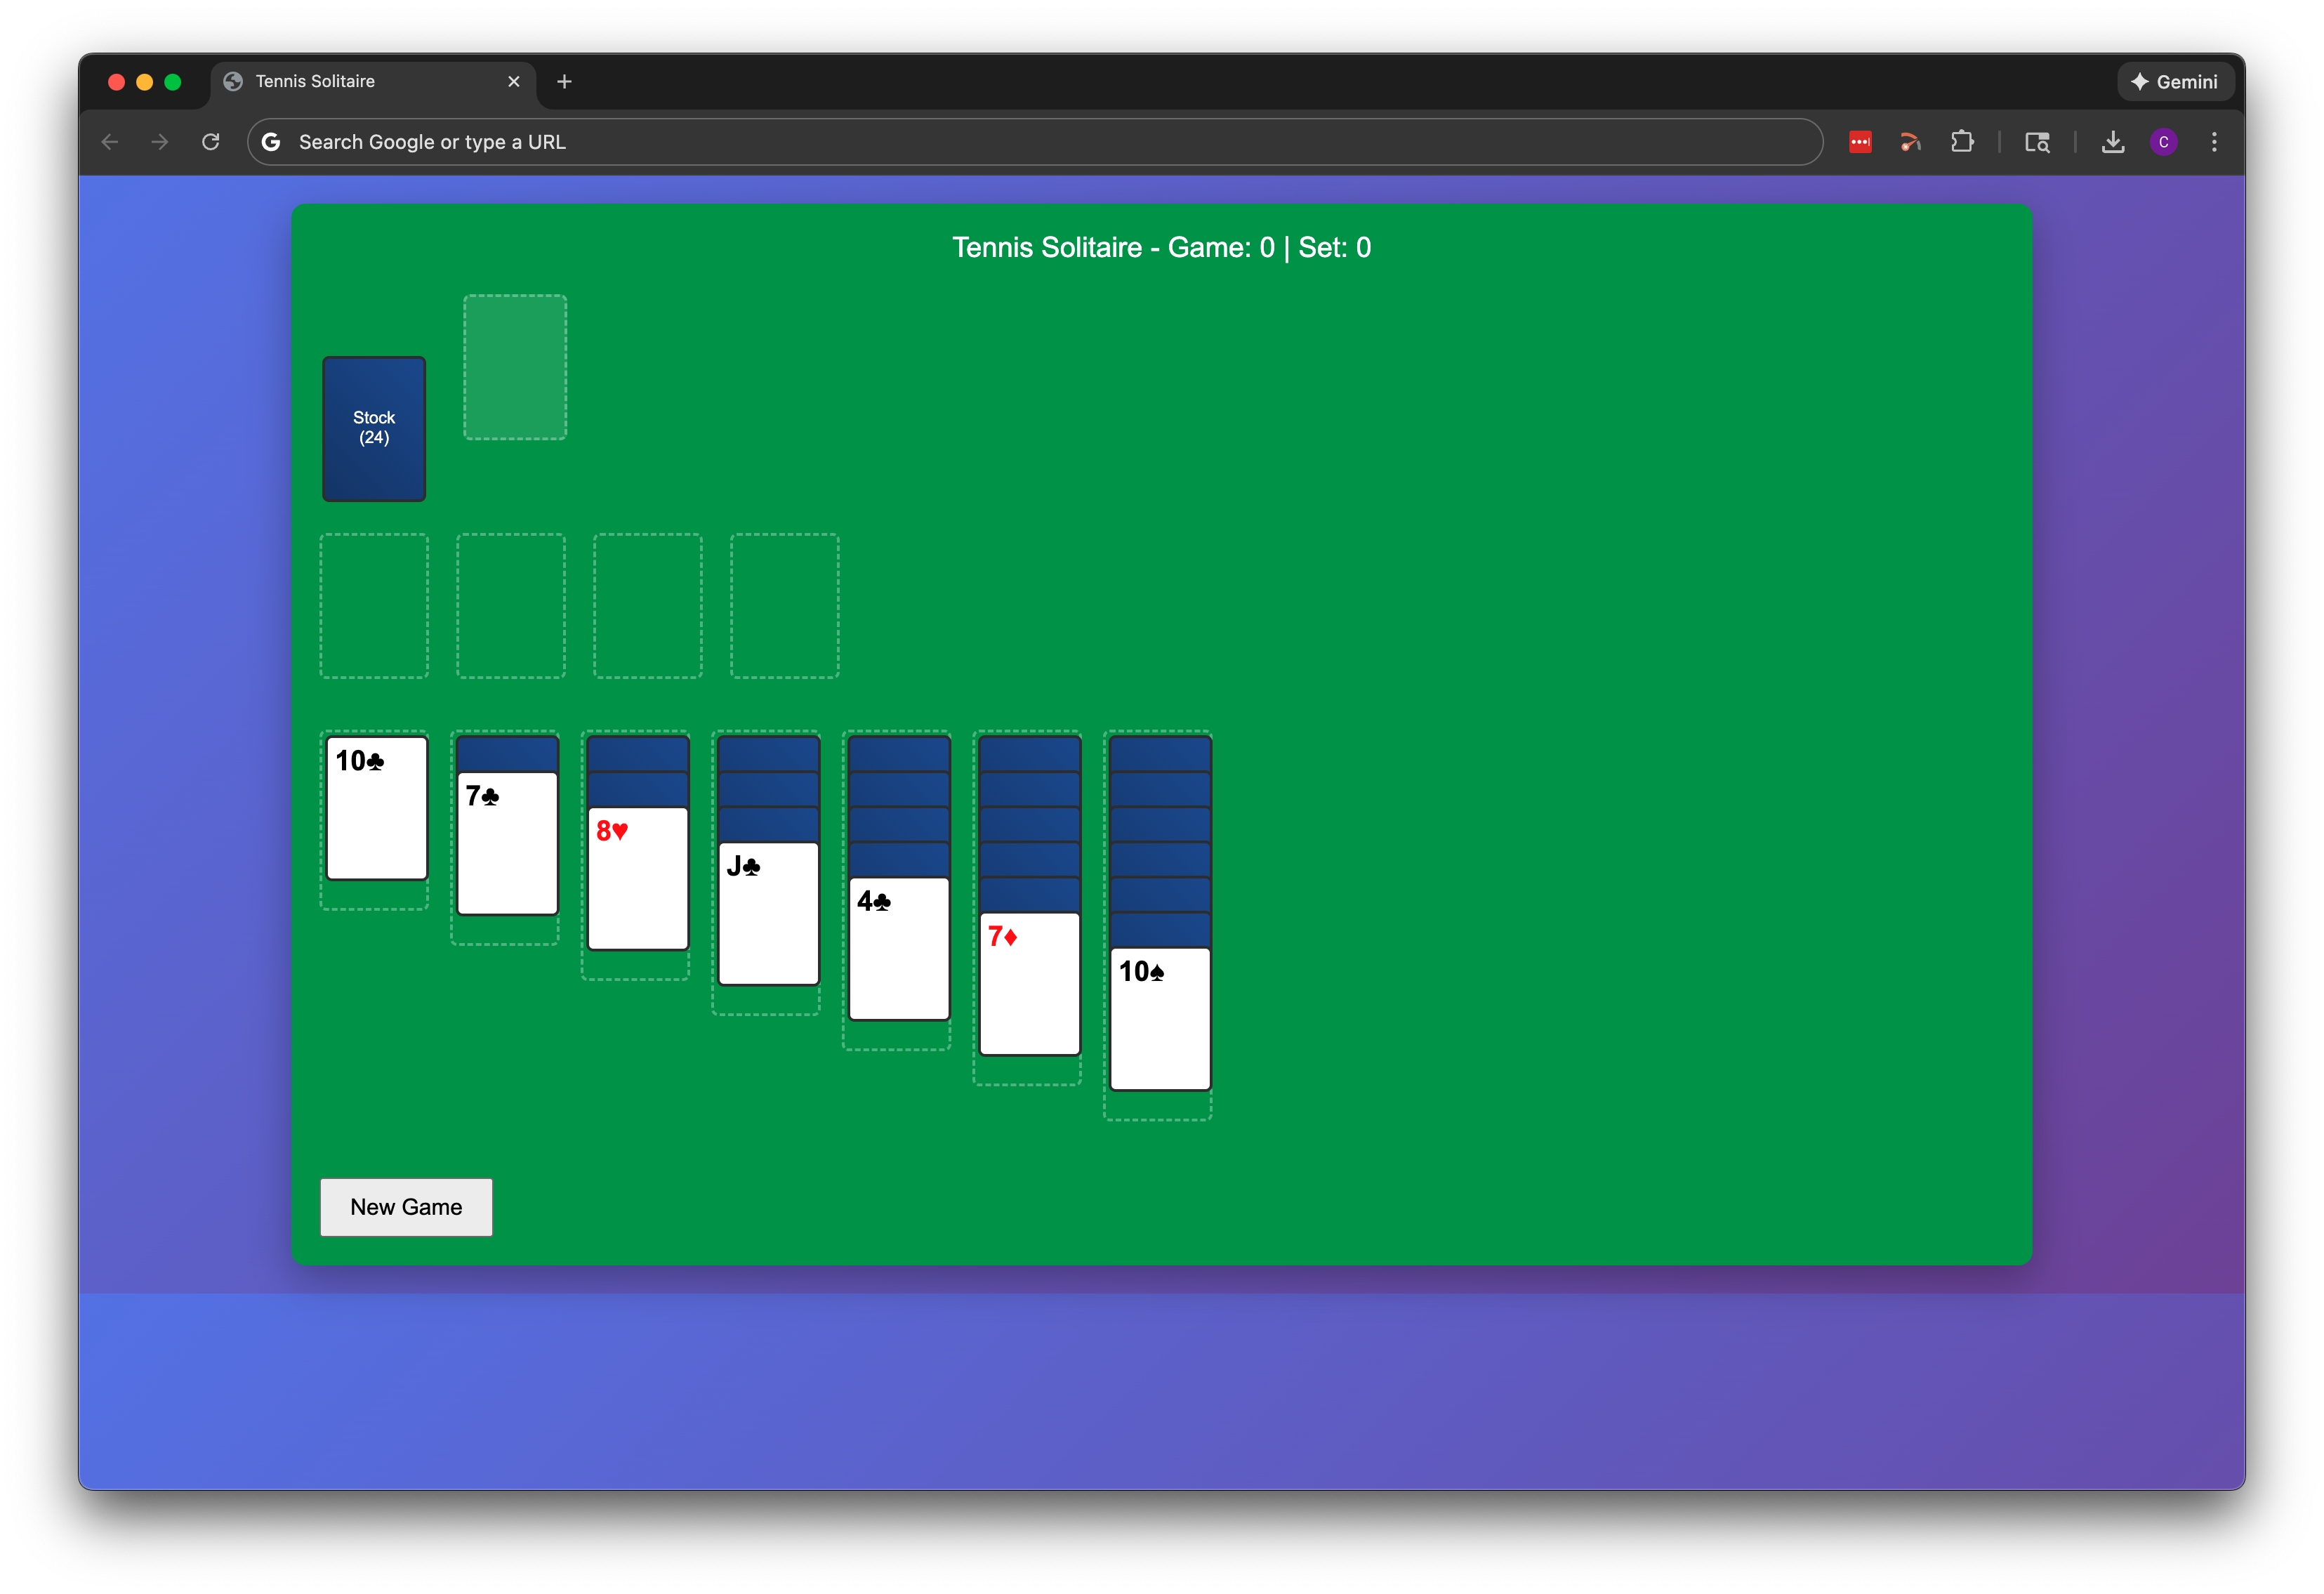This screenshot has height=1594, width=2324.
Task: Click the Stock card deck
Action: 374,428
